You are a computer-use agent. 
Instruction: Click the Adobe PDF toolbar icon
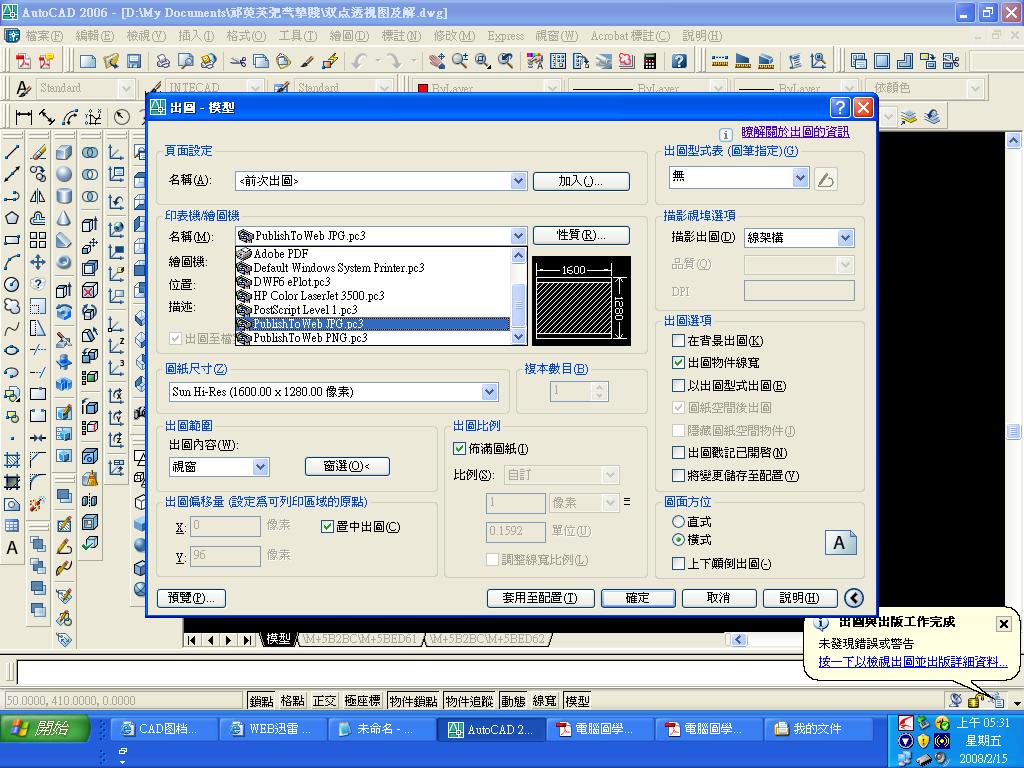23,61
